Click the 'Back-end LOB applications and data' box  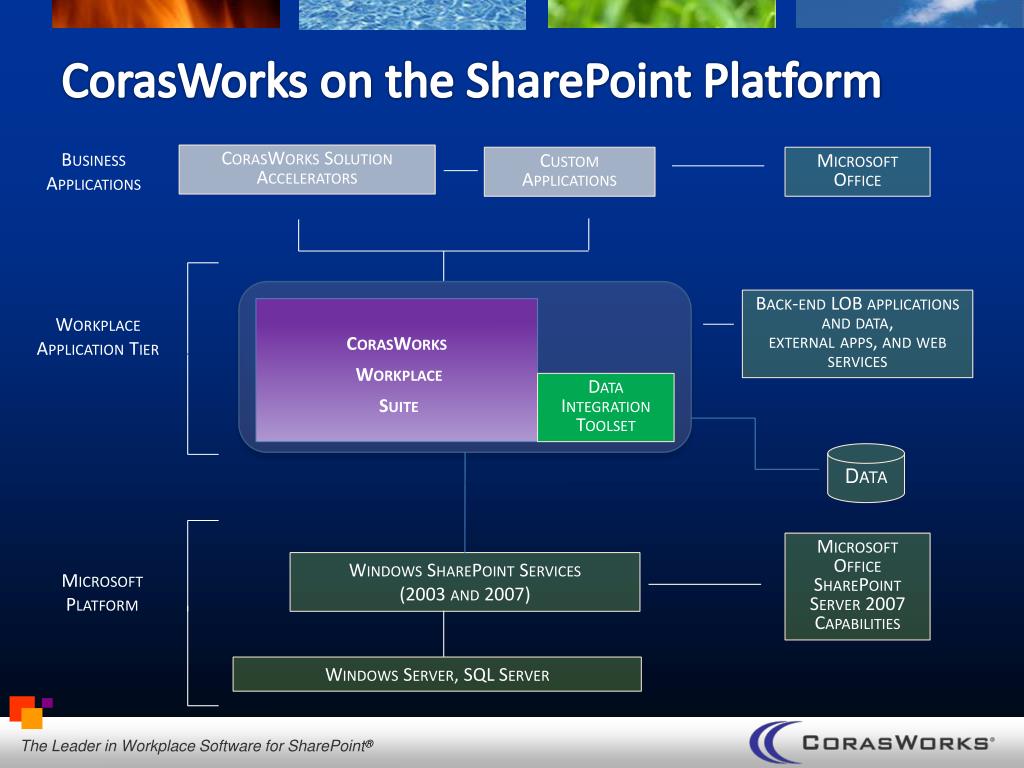coord(857,333)
